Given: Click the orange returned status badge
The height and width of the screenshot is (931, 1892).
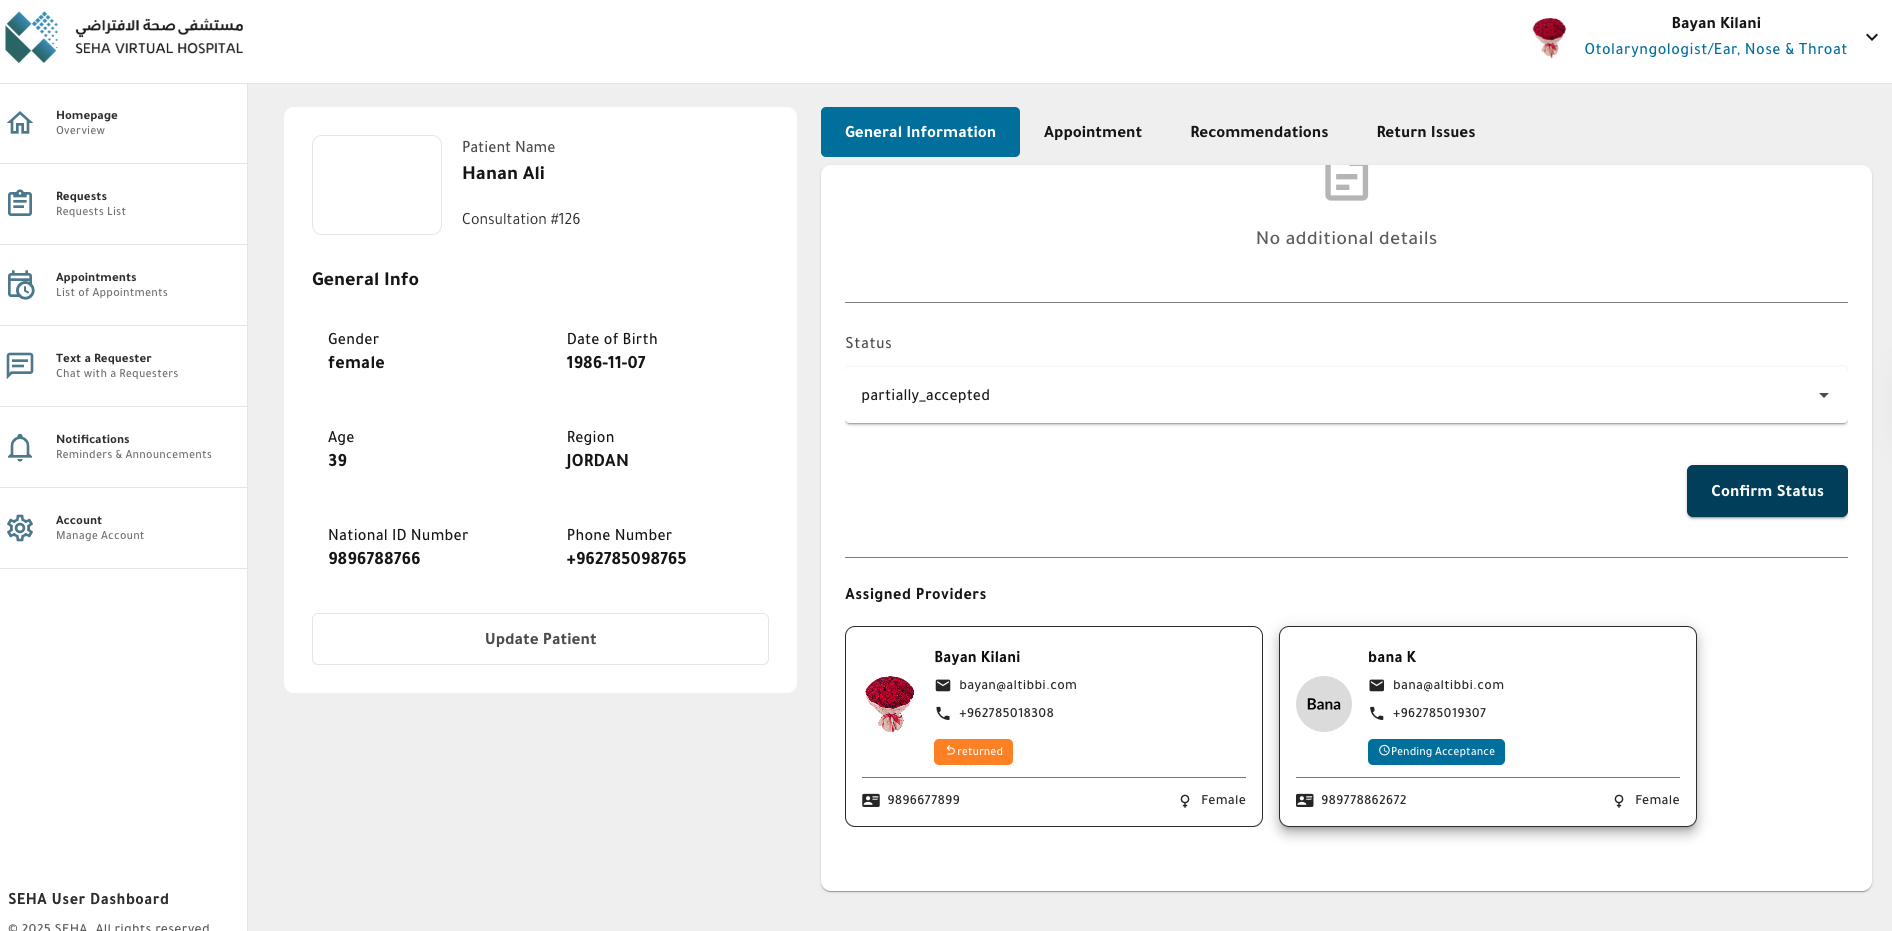Looking at the screenshot, I should [x=973, y=752].
